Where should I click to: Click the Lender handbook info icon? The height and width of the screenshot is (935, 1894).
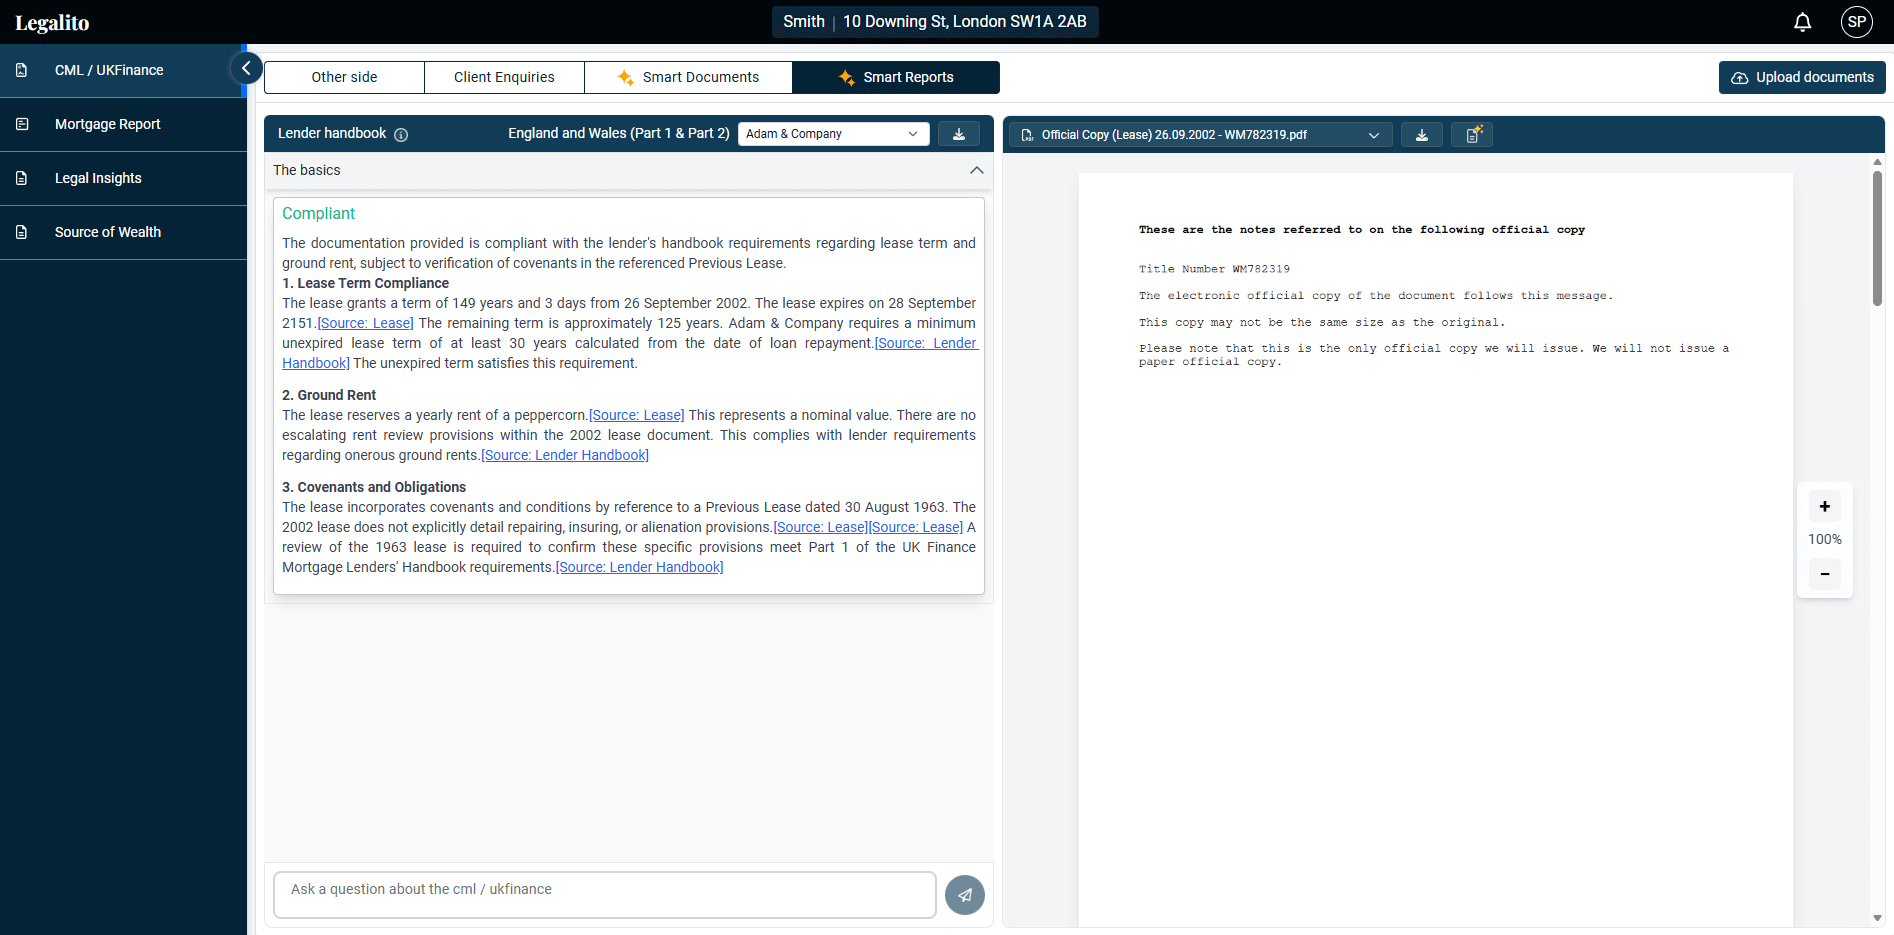[401, 135]
